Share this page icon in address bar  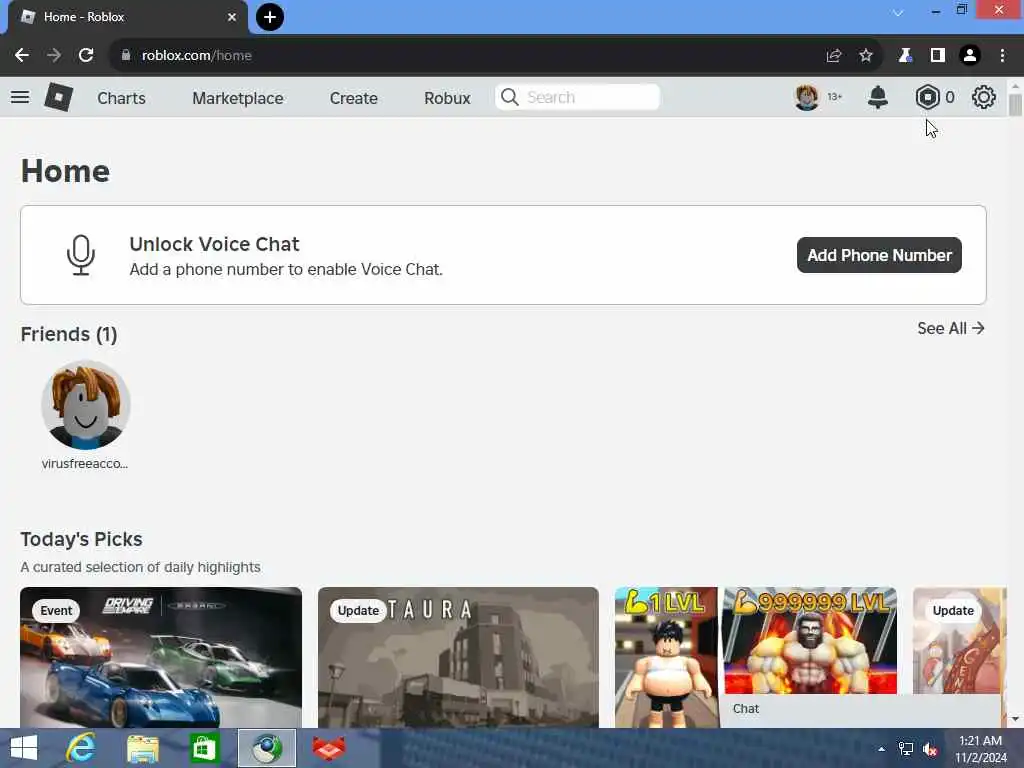click(833, 56)
